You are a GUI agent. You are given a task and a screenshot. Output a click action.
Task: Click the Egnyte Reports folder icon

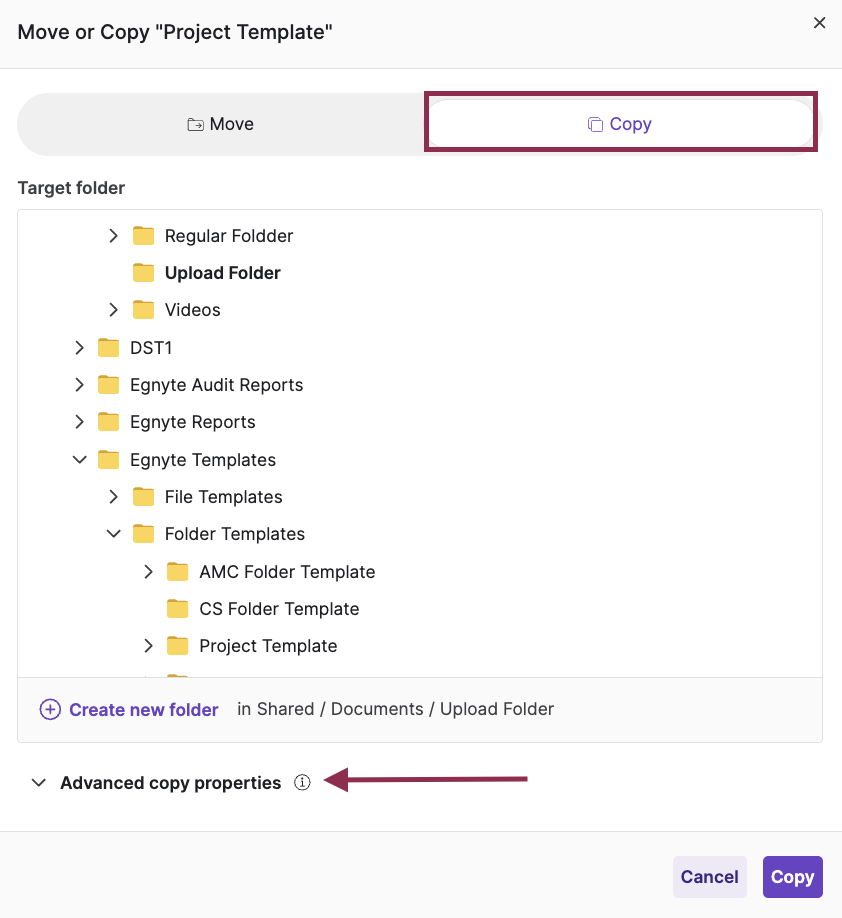point(108,421)
